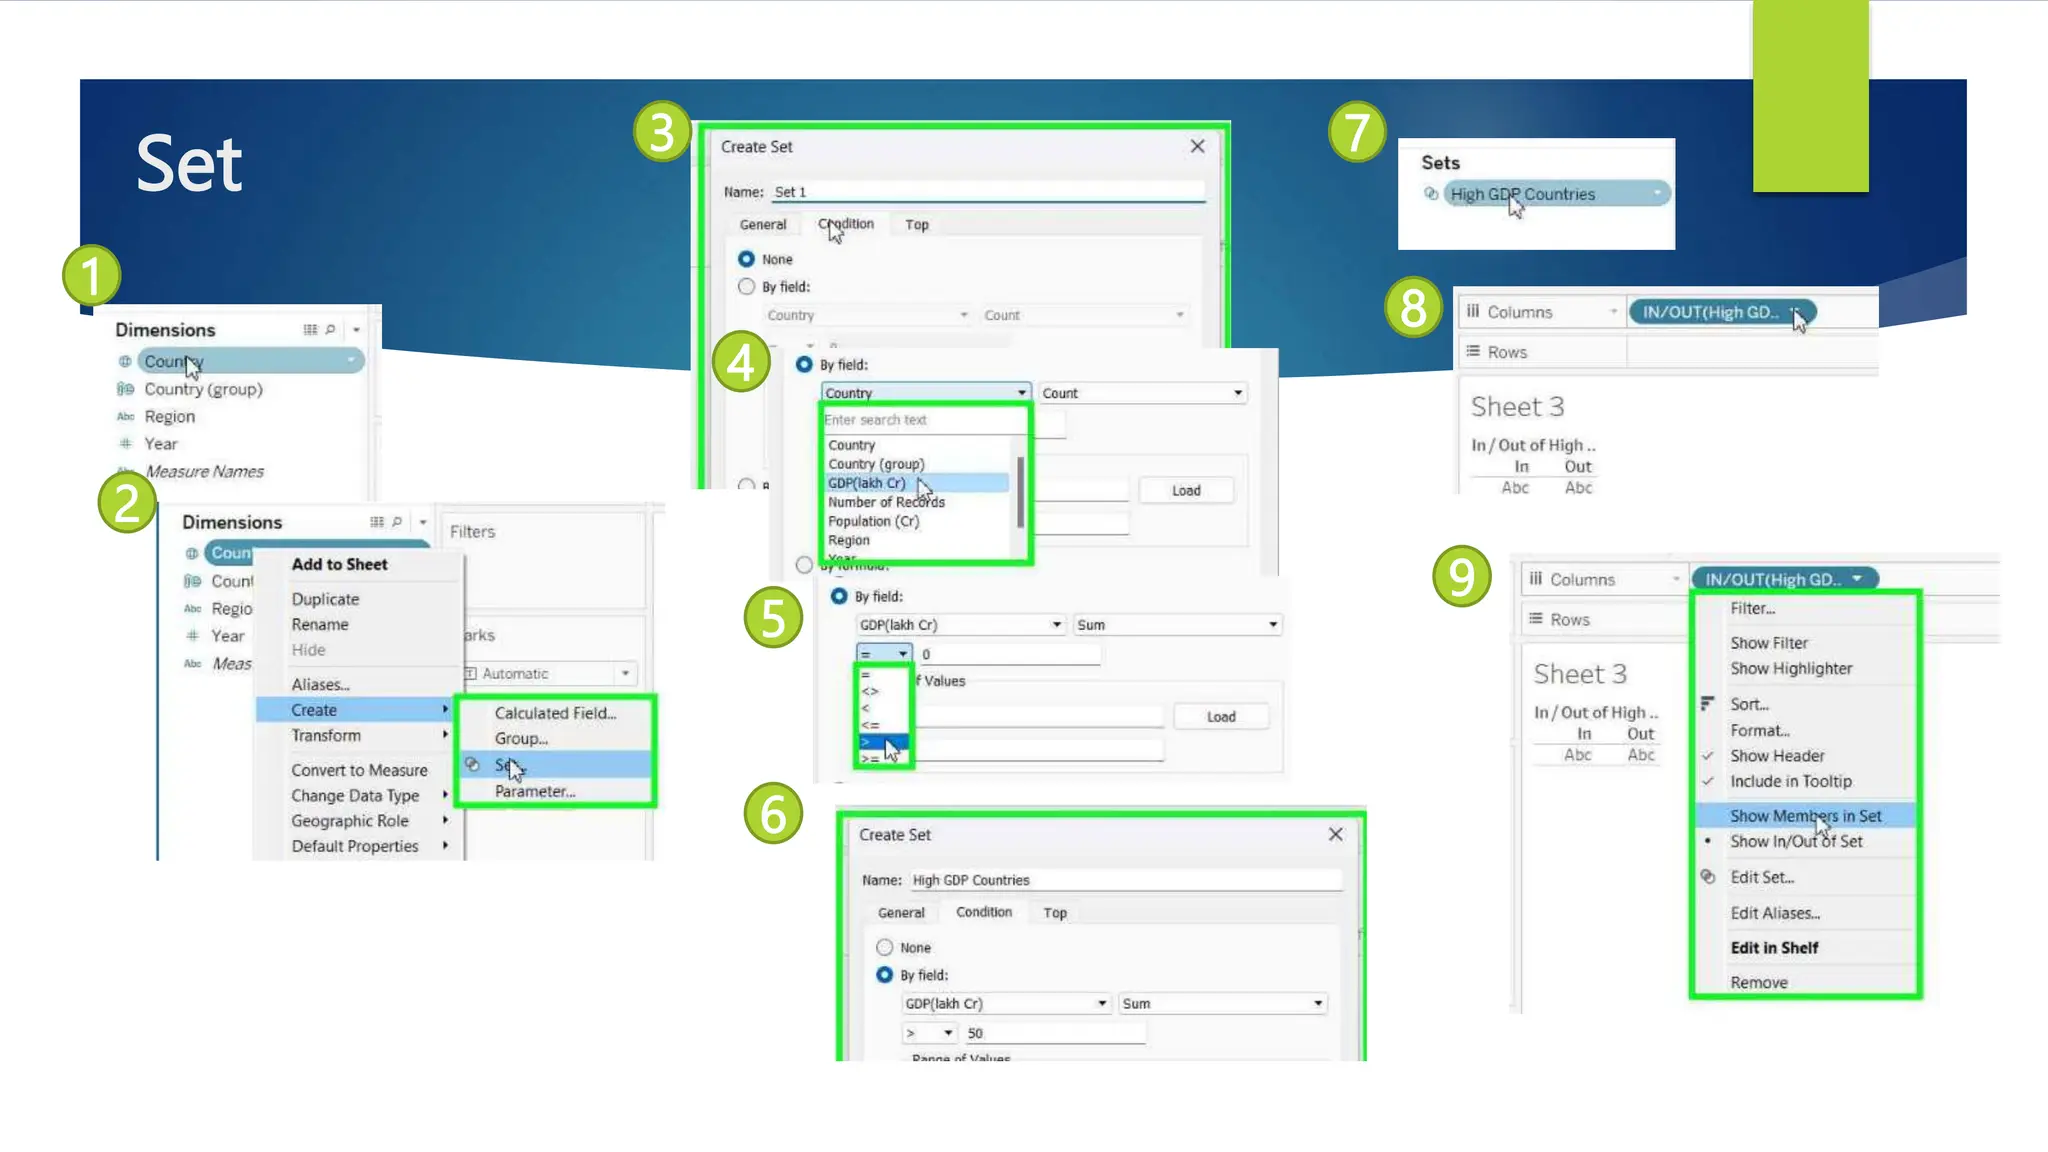
Task: Click the Name field containing High GDP Countries
Action: pyautogui.click(x=1124, y=880)
